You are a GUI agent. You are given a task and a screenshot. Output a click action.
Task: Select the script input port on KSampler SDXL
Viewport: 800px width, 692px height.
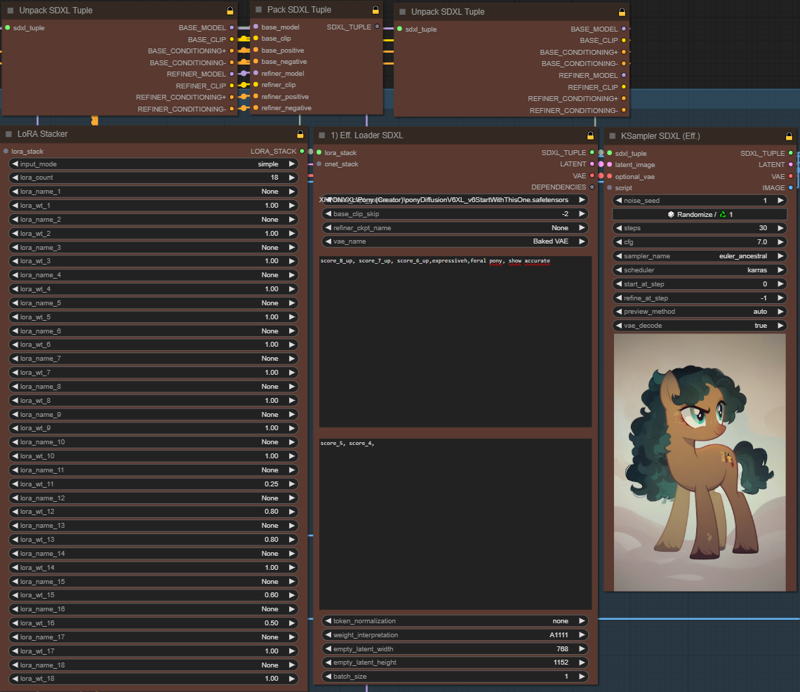(609, 188)
